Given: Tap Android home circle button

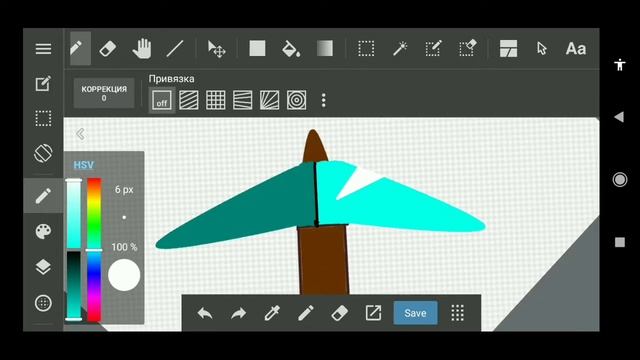Looking at the screenshot, I should click(x=620, y=180).
